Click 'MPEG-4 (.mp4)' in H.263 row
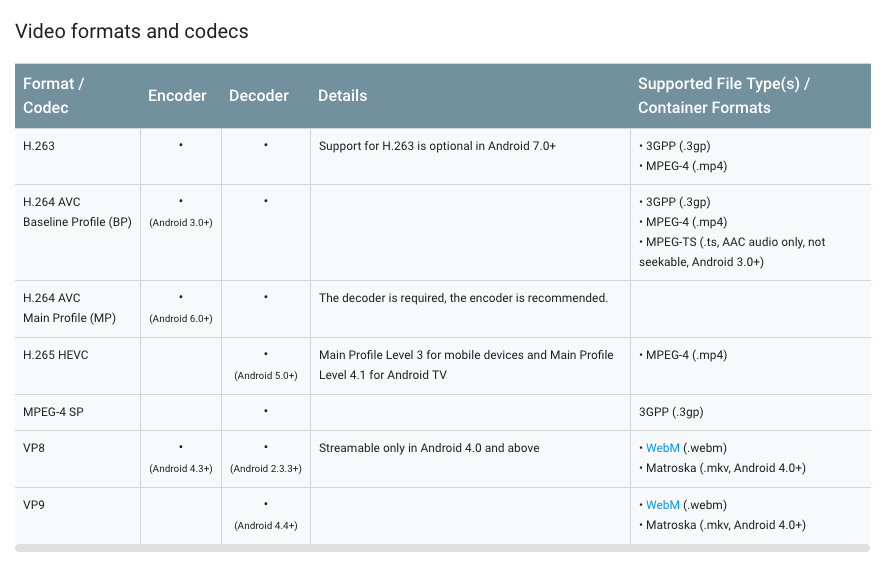The height and width of the screenshot is (568, 885). [x=686, y=166]
